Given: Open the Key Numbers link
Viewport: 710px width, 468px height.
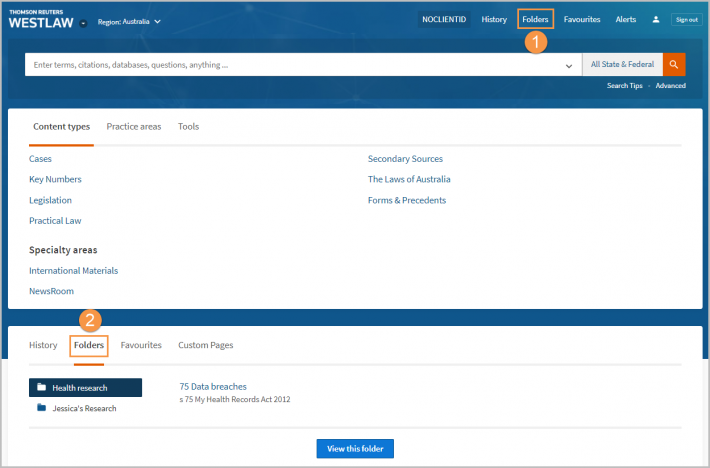Looking at the screenshot, I should [x=55, y=179].
